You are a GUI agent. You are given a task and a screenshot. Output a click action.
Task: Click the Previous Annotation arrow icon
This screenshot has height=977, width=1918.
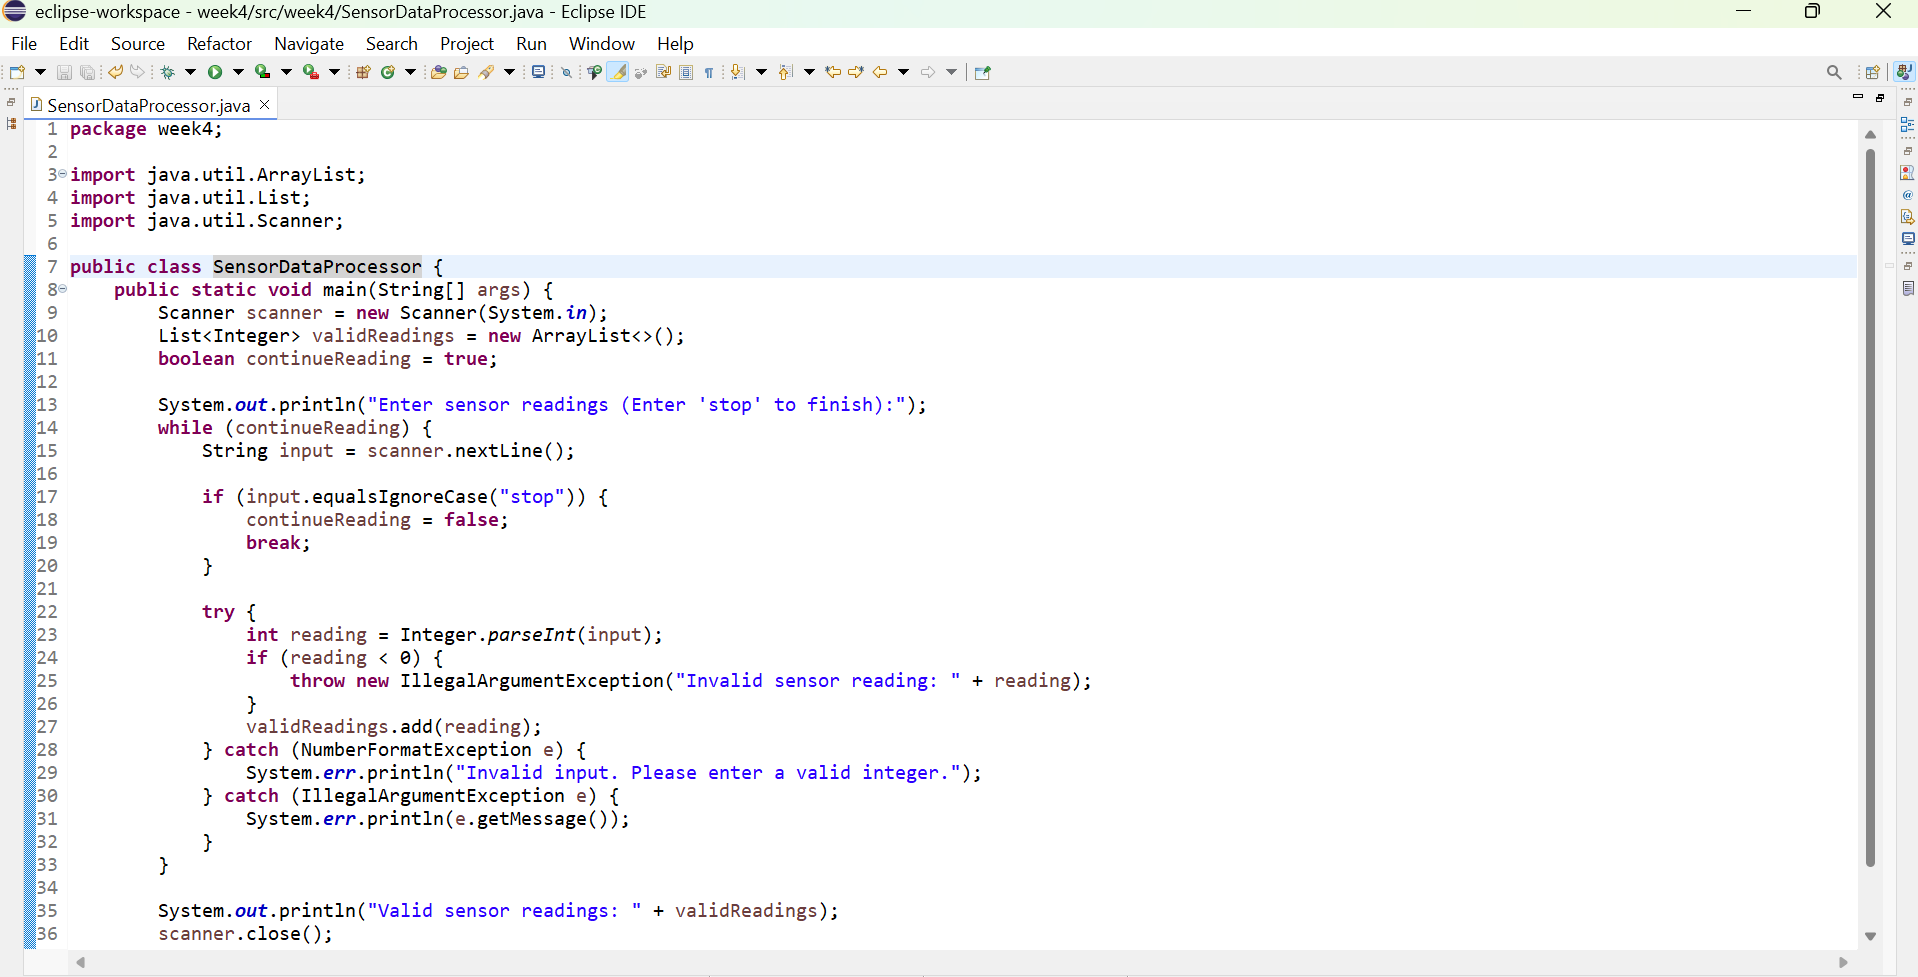pos(786,72)
